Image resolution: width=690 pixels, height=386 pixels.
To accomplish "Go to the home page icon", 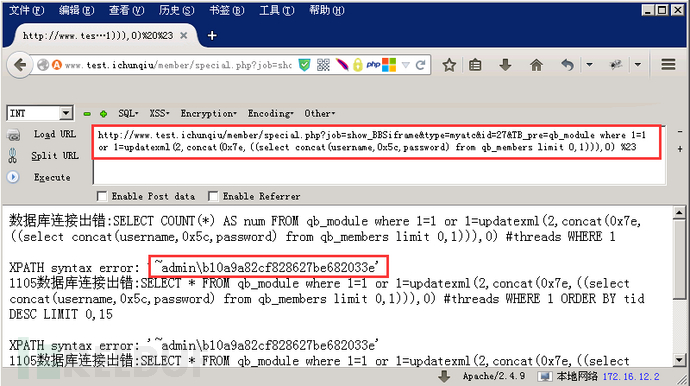I will point(536,65).
